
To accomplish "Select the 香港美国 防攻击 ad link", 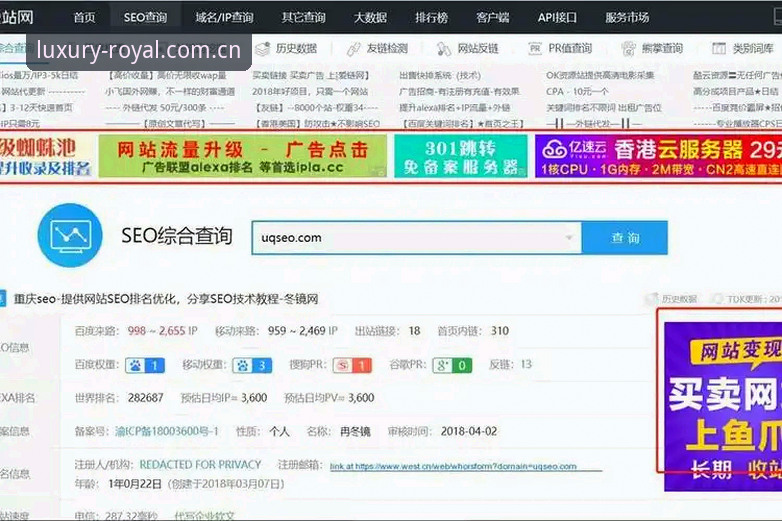I will coord(317,124).
